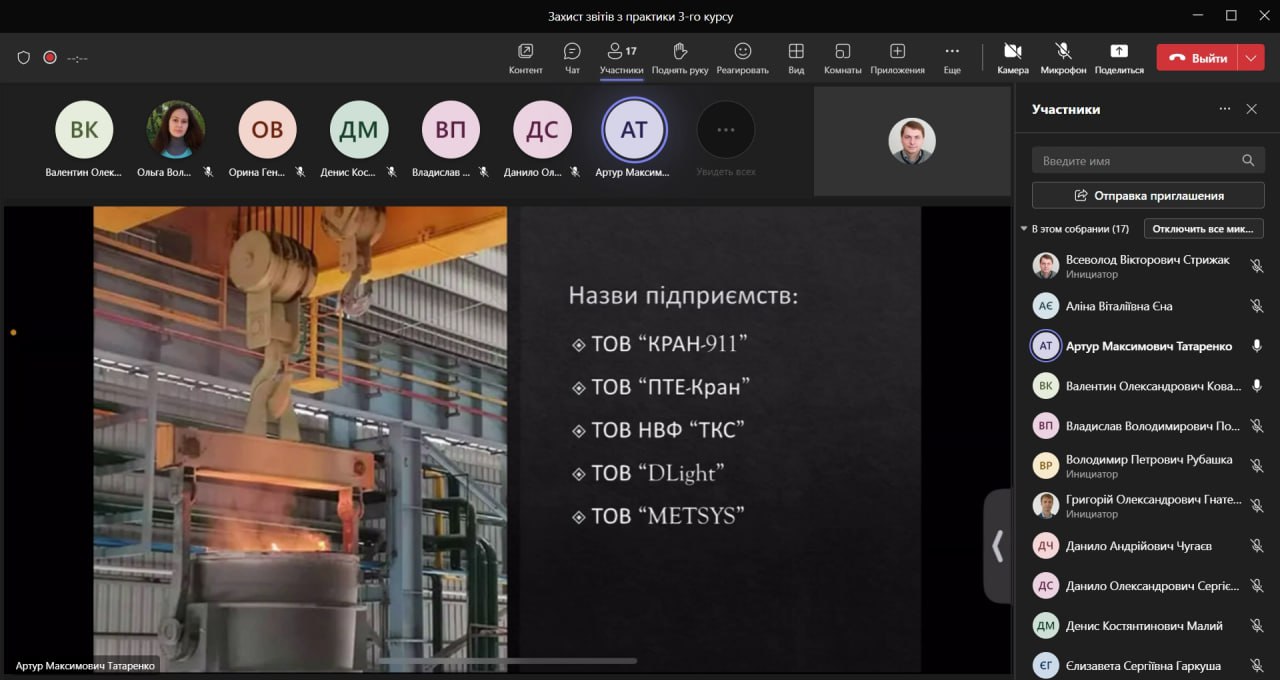Click the slide progress bar under the presentation

coord(507,661)
